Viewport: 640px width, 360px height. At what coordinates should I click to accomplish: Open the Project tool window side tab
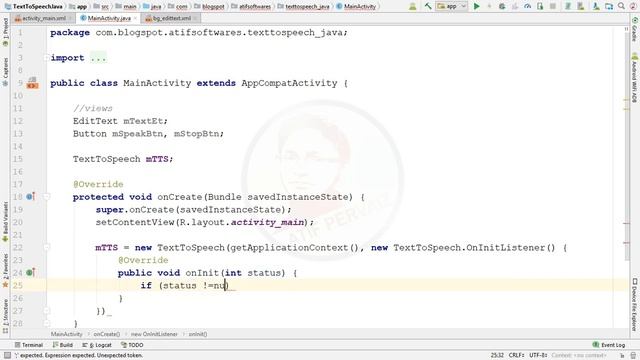coord(5,33)
